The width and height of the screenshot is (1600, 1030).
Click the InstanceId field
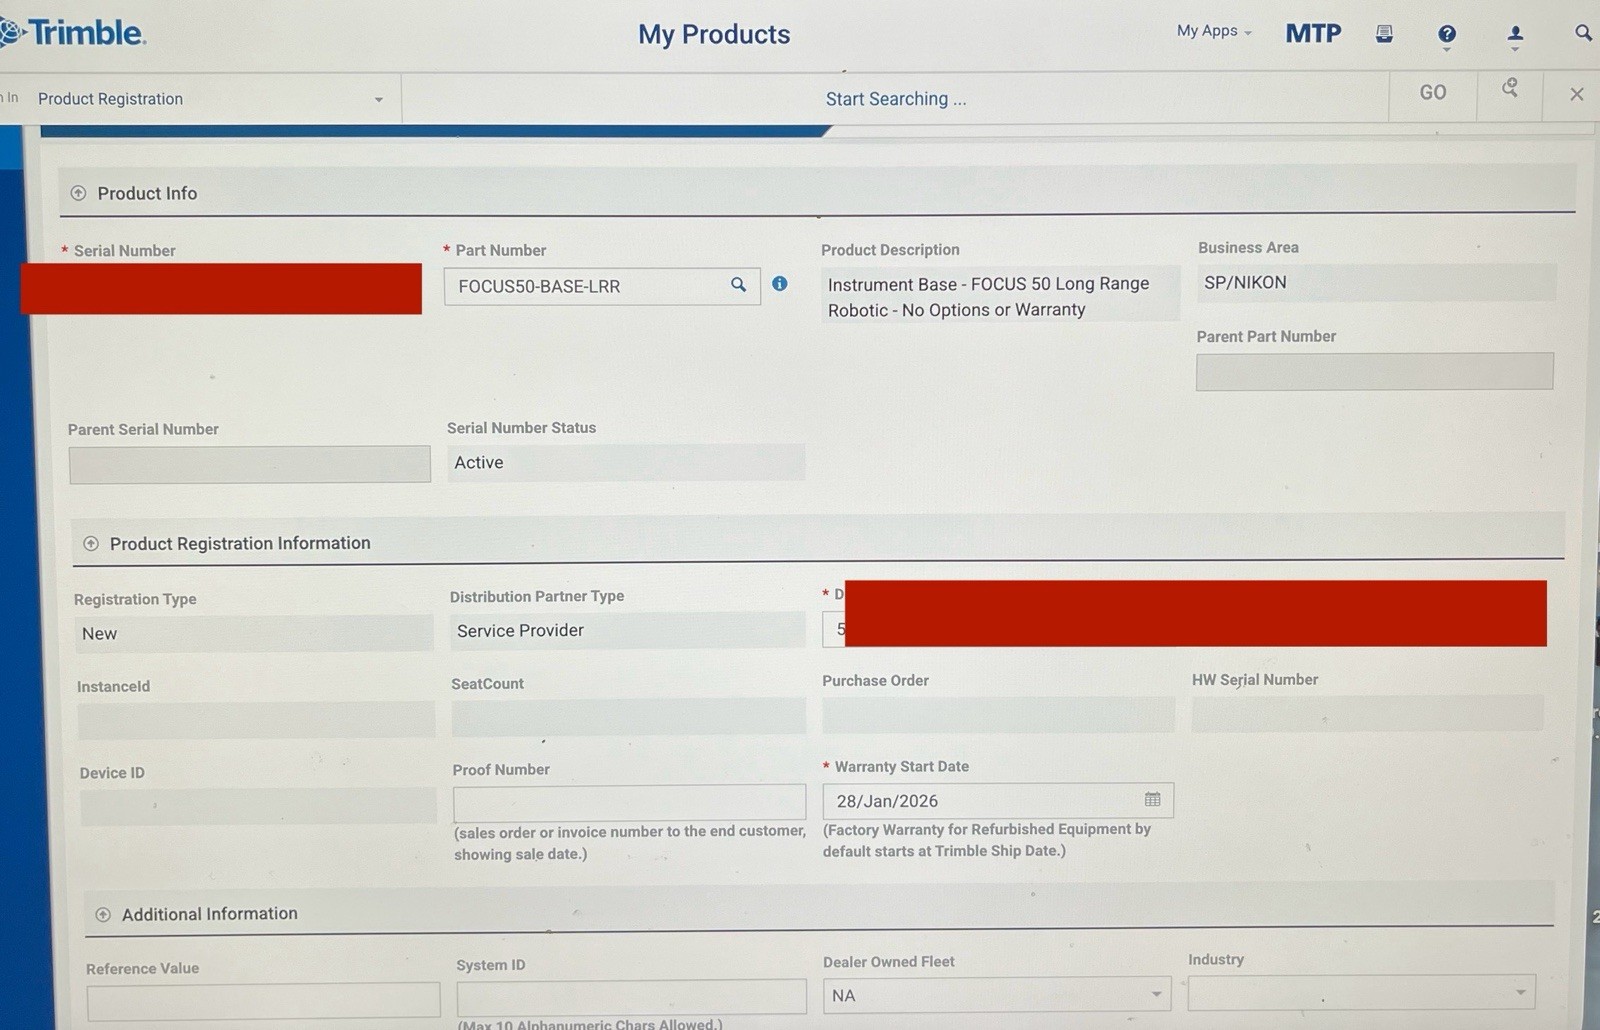click(x=256, y=720)
